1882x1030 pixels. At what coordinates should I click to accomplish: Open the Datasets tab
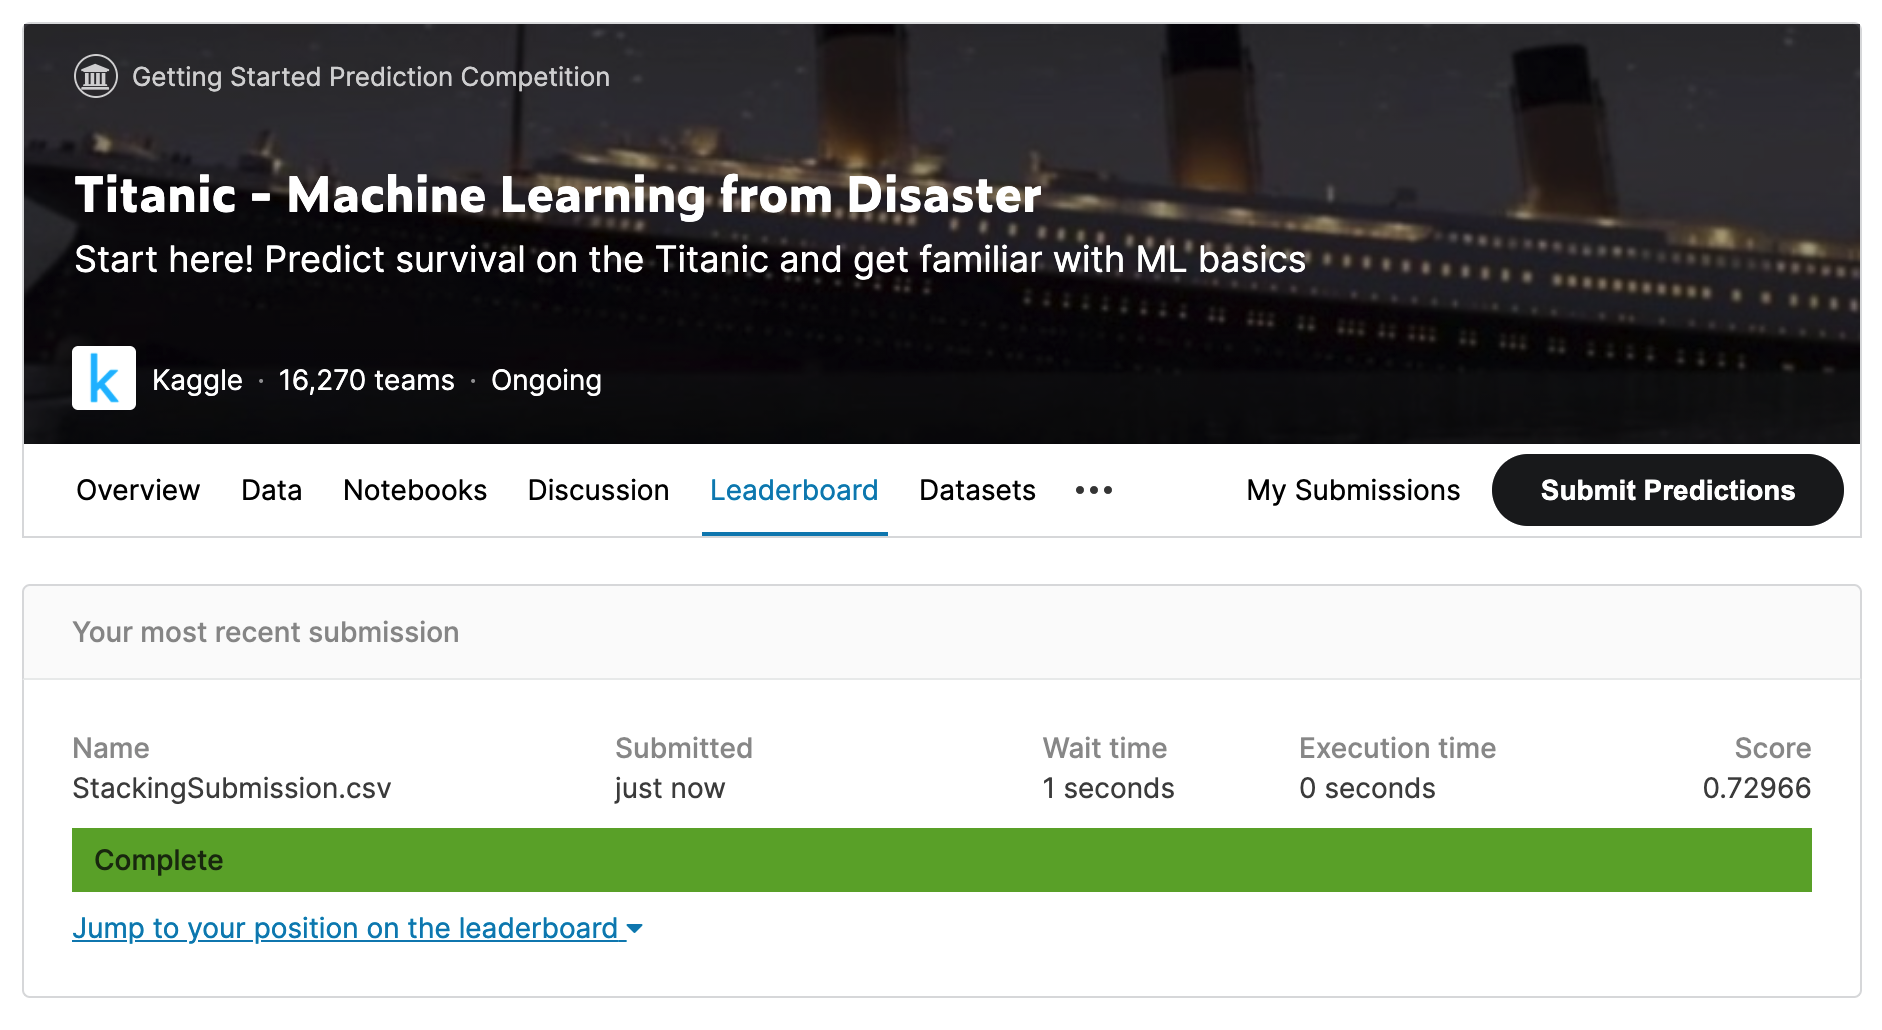(977, 490)
